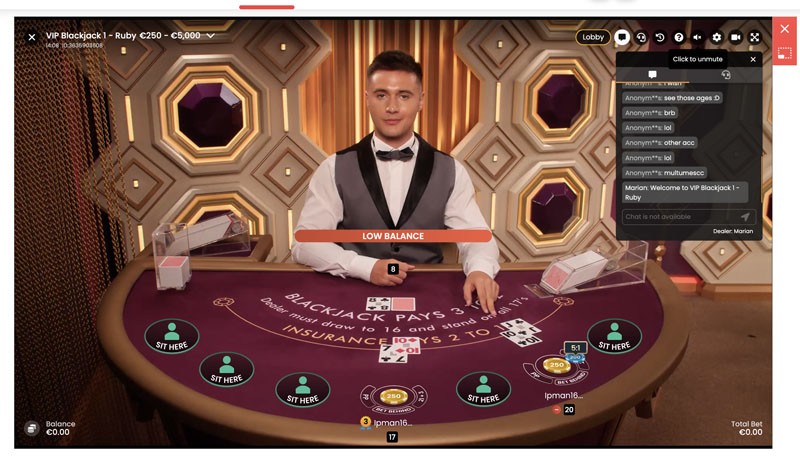This screenshot has height=457, width=800.
Task: Enter fullscreen mode with arrows icon
Action: pos(755,37)
